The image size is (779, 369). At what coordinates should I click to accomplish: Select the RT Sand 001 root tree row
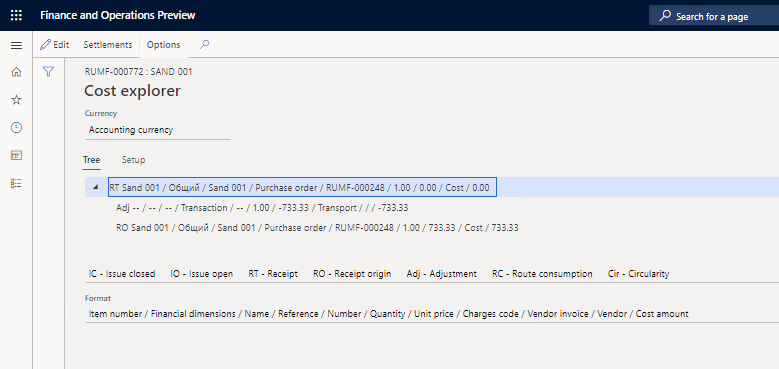[302, 188]
